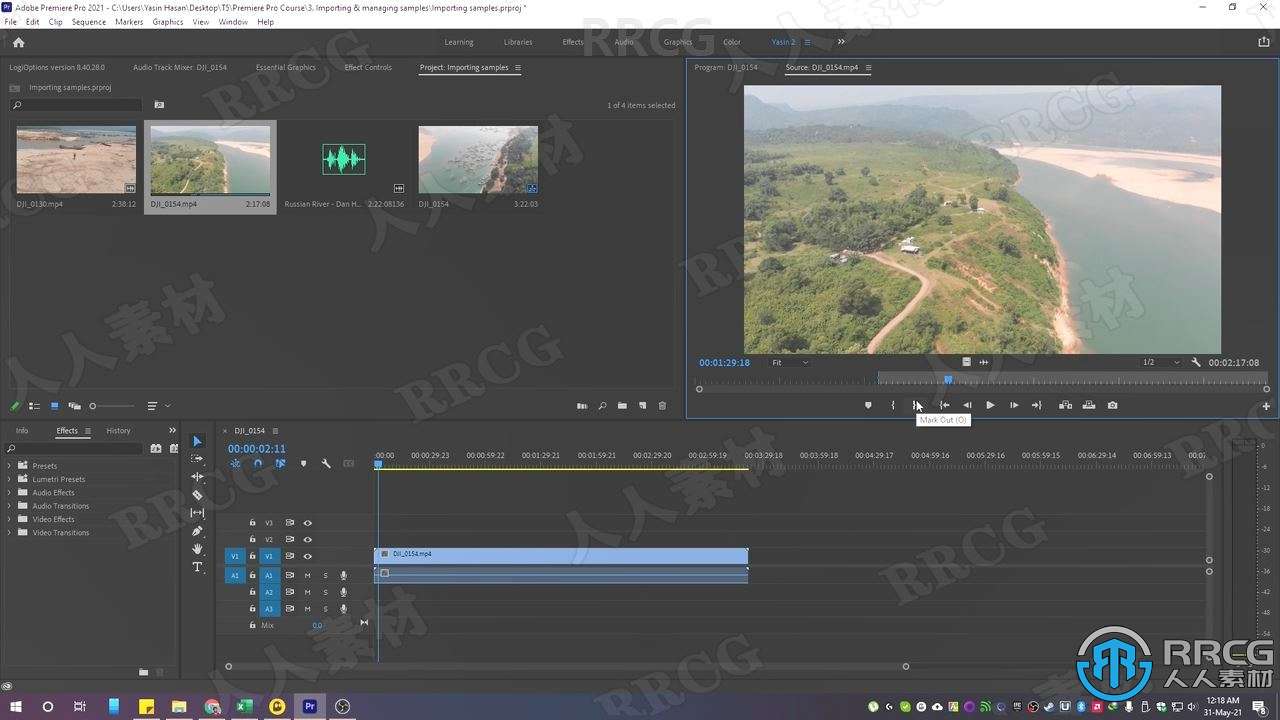Viewport: 1280px width, 720px height.
Task: Open the Fit zoom level dropdown
Action: pos(790,362)
